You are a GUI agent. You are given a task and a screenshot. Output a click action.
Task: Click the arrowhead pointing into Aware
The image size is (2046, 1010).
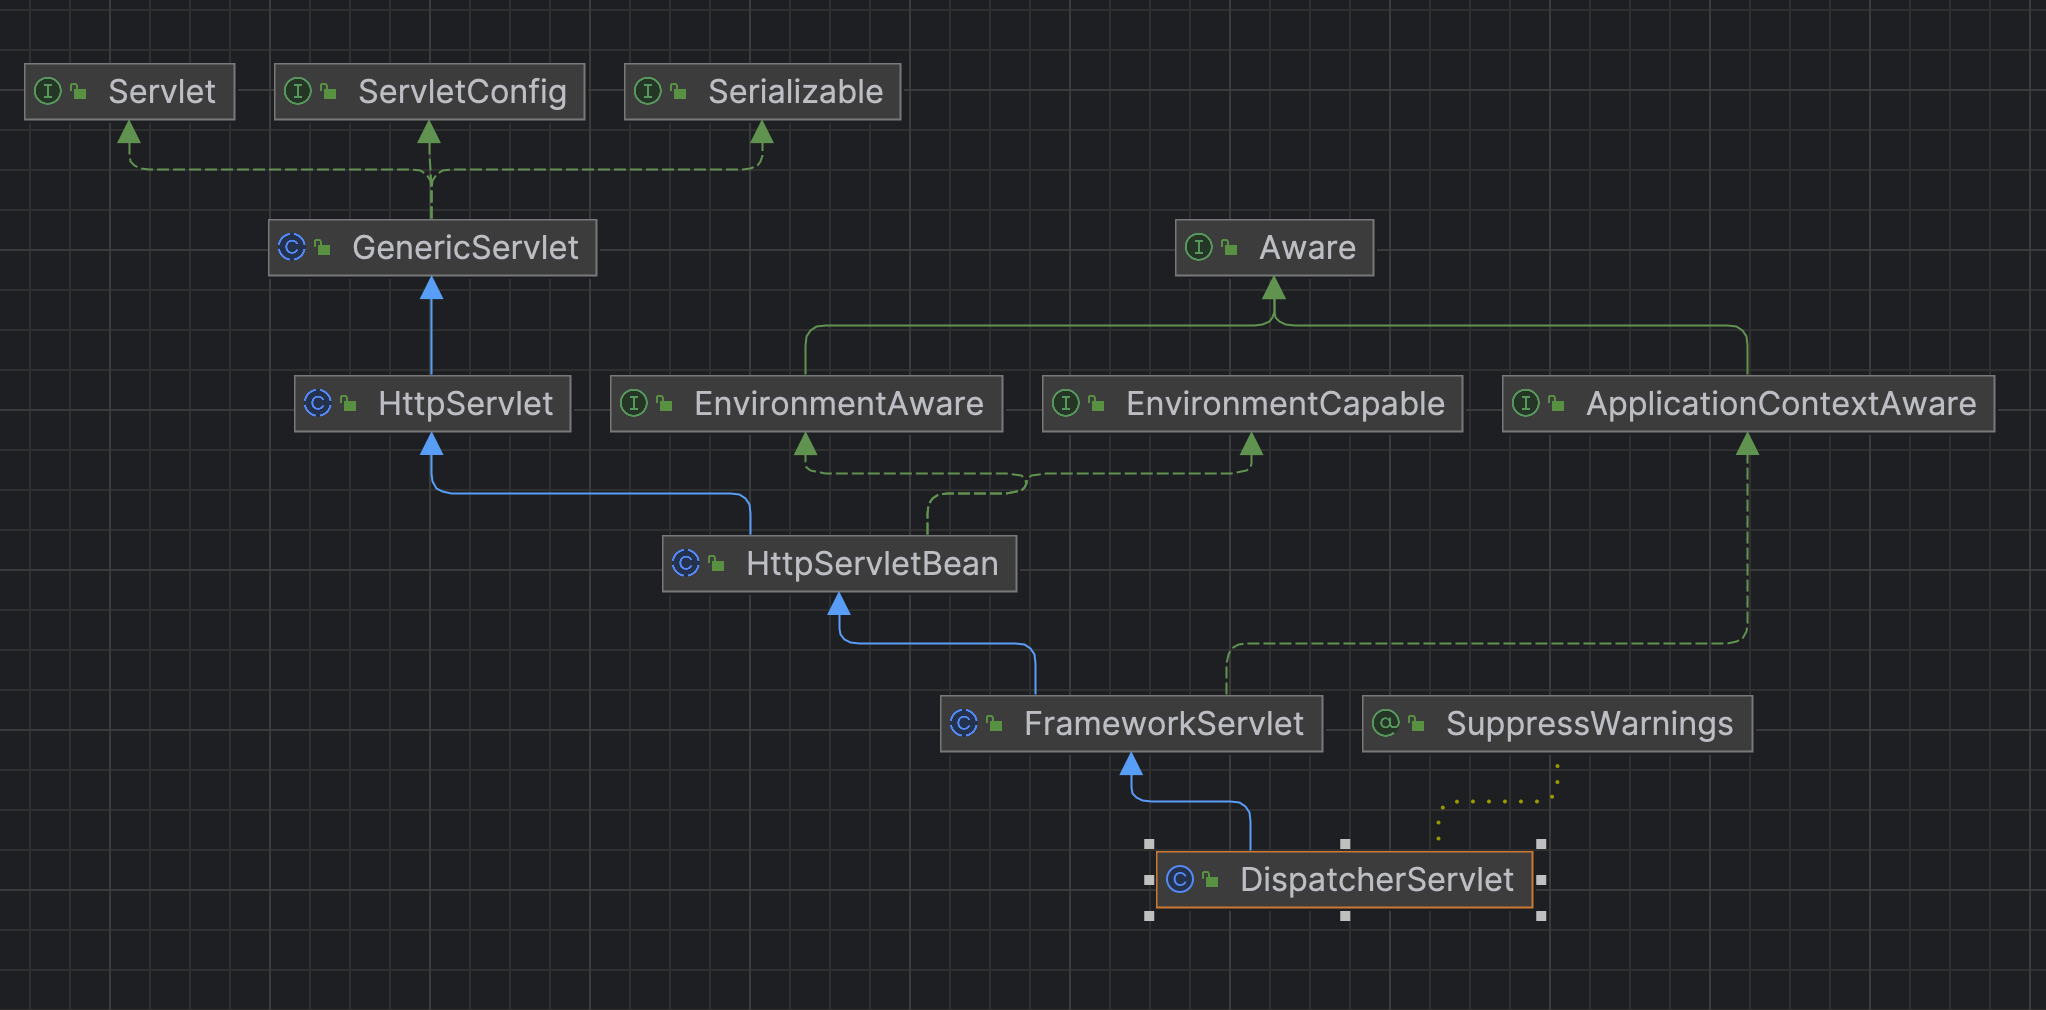point(1273,288)
